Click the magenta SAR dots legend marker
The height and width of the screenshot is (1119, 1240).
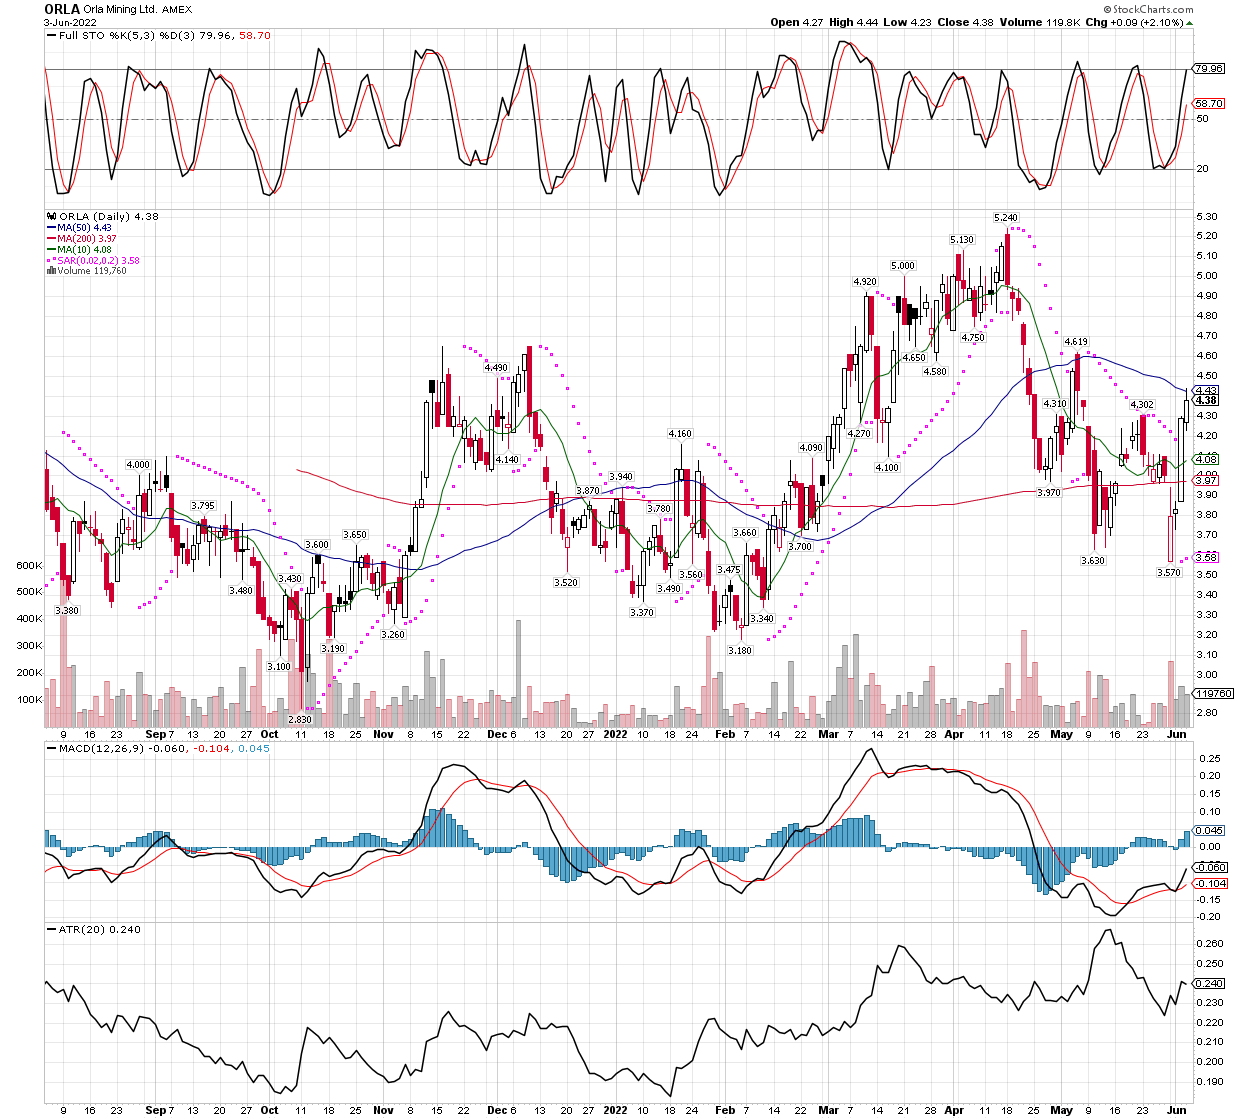pyautogui.click(x=50, y=260)
